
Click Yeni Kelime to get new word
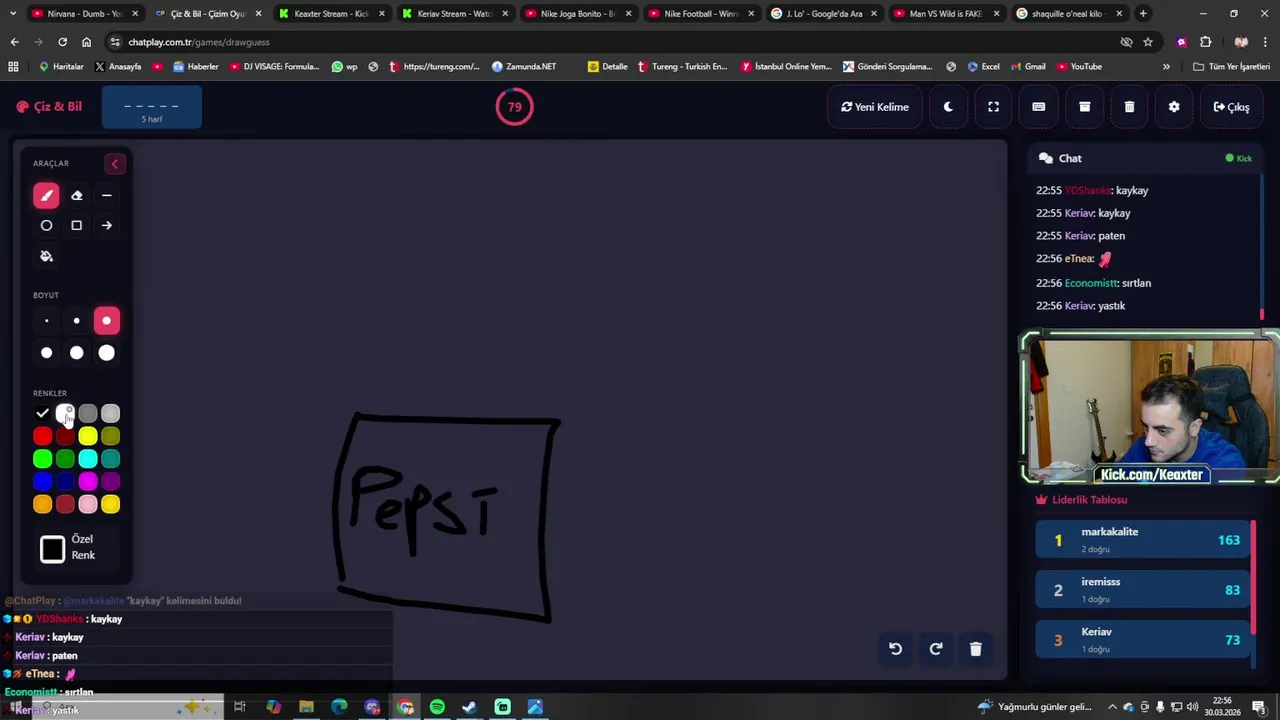coord(875,107)
